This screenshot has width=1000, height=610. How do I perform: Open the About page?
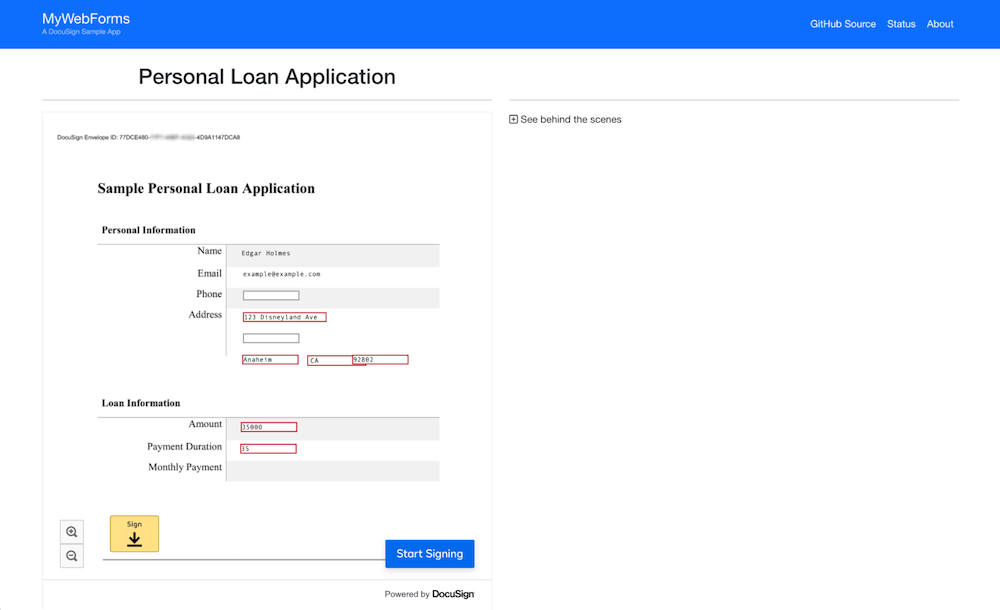click(x=940, y=23)
